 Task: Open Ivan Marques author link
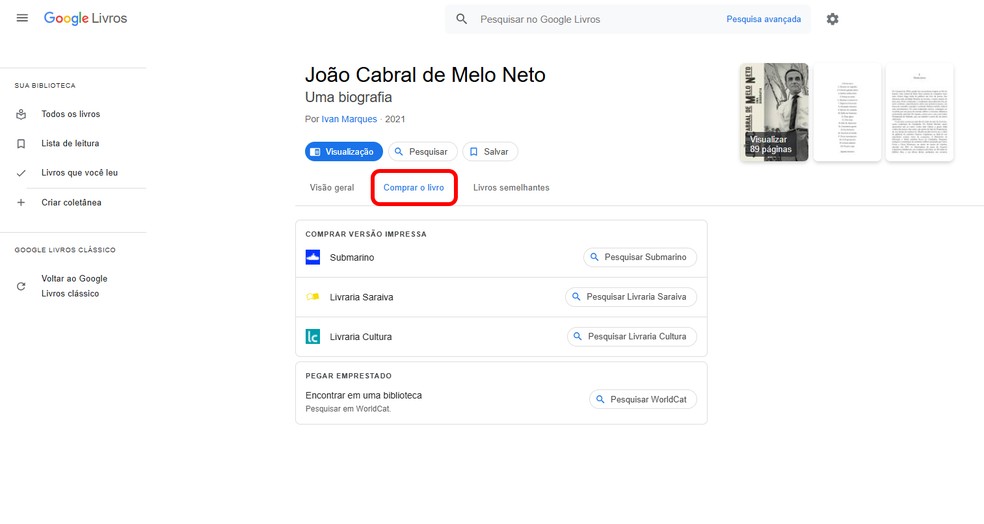point(349,119)
